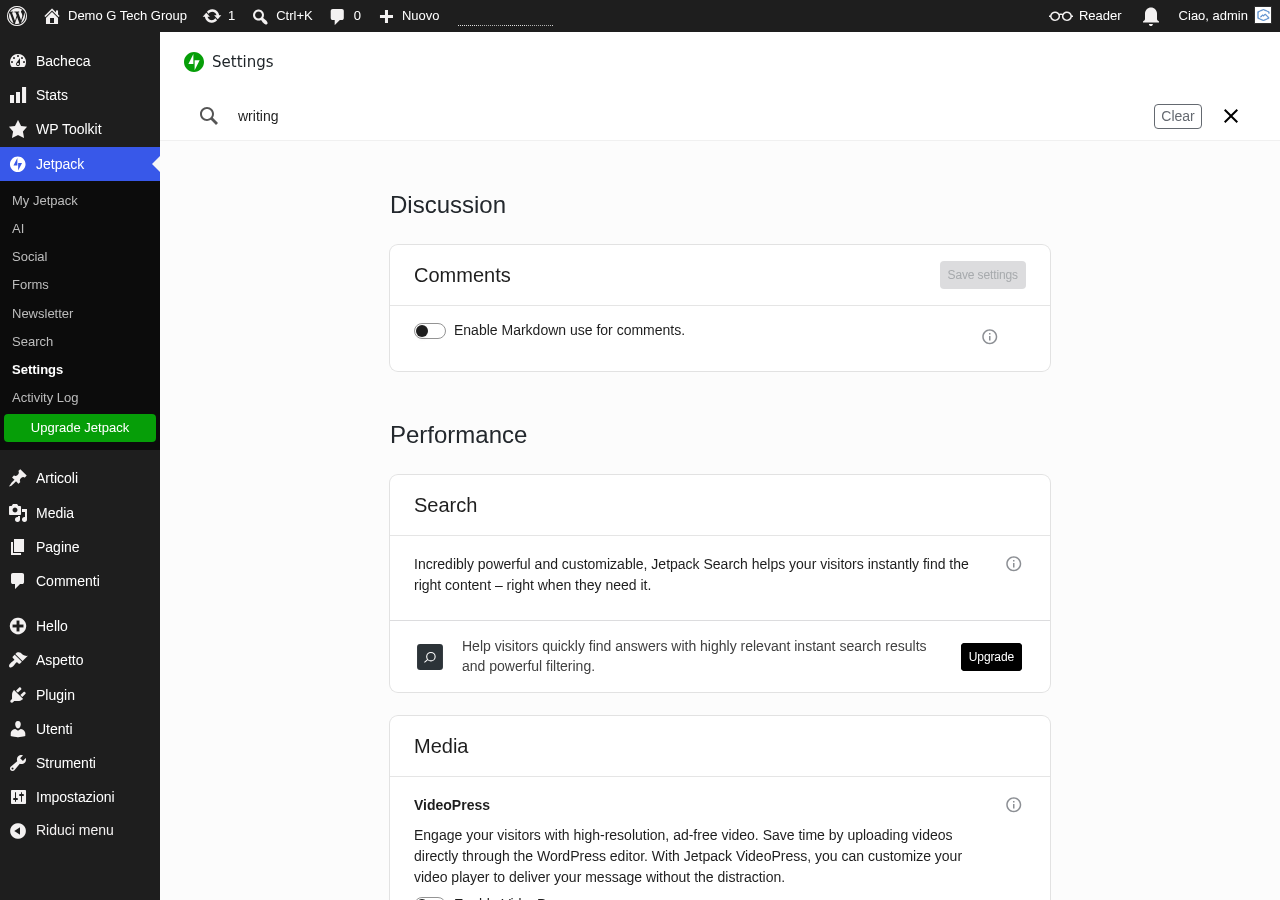Click the Performance section heading

click(458, 435)
